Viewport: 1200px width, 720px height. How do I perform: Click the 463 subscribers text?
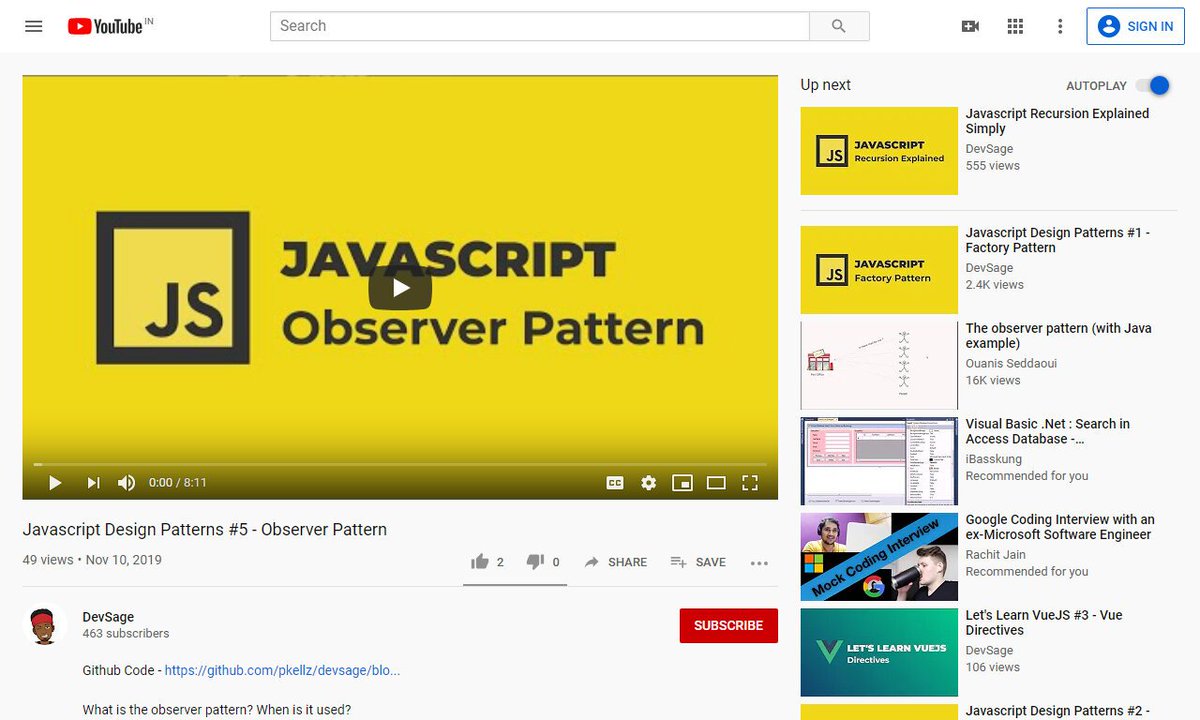coord(126,634)
